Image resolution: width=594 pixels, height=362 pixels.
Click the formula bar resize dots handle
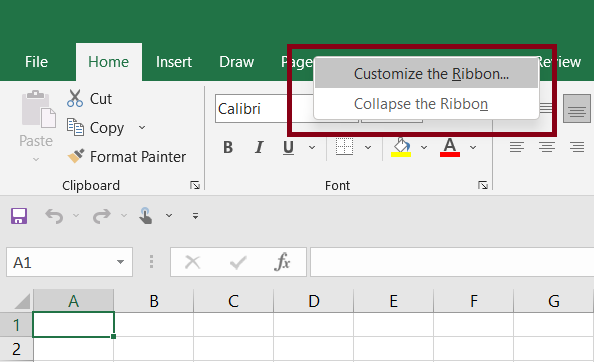click(x=152, y=262)
